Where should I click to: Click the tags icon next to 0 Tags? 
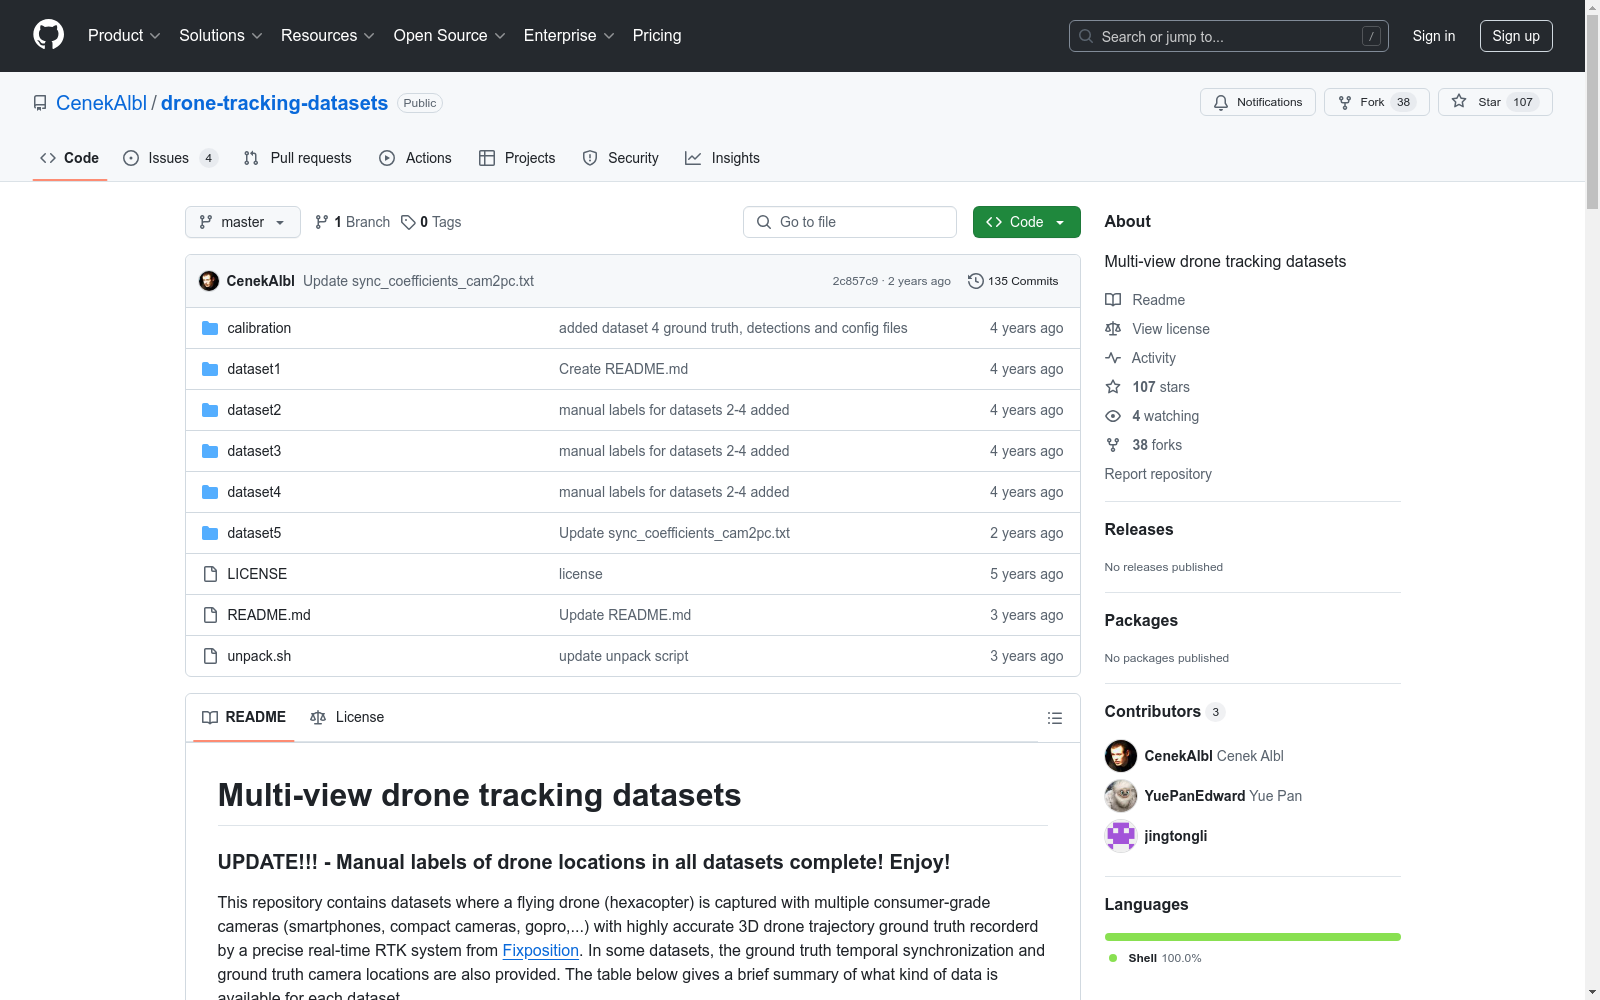click(408, 222)
